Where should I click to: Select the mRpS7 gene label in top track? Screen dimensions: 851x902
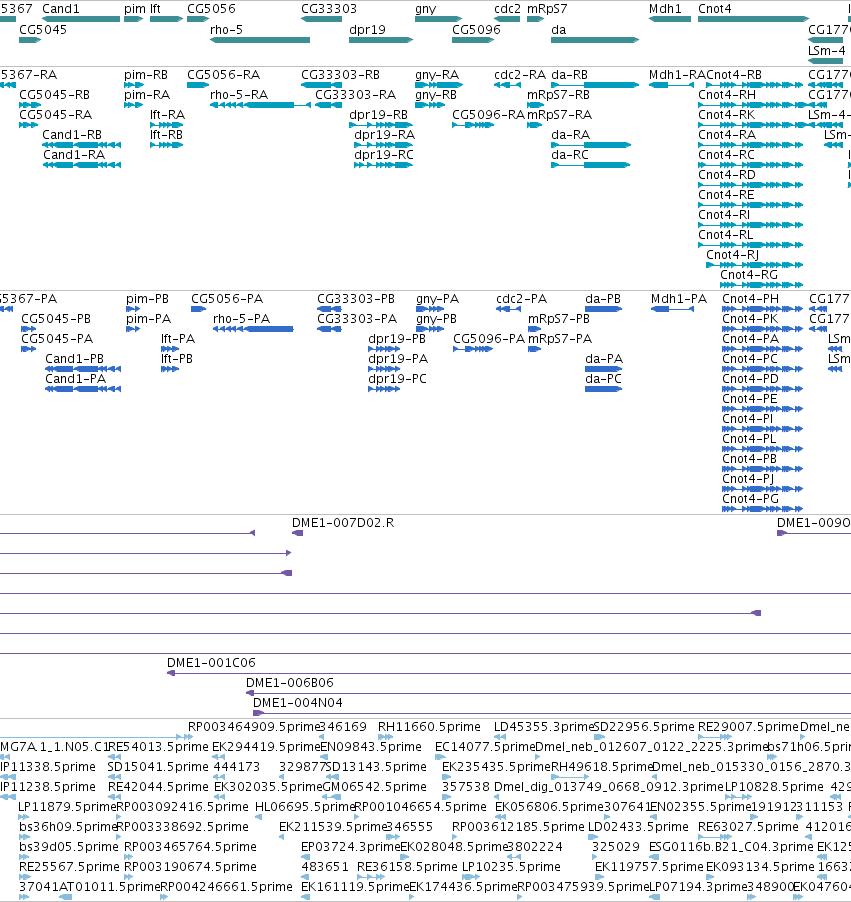click(547, 9)
